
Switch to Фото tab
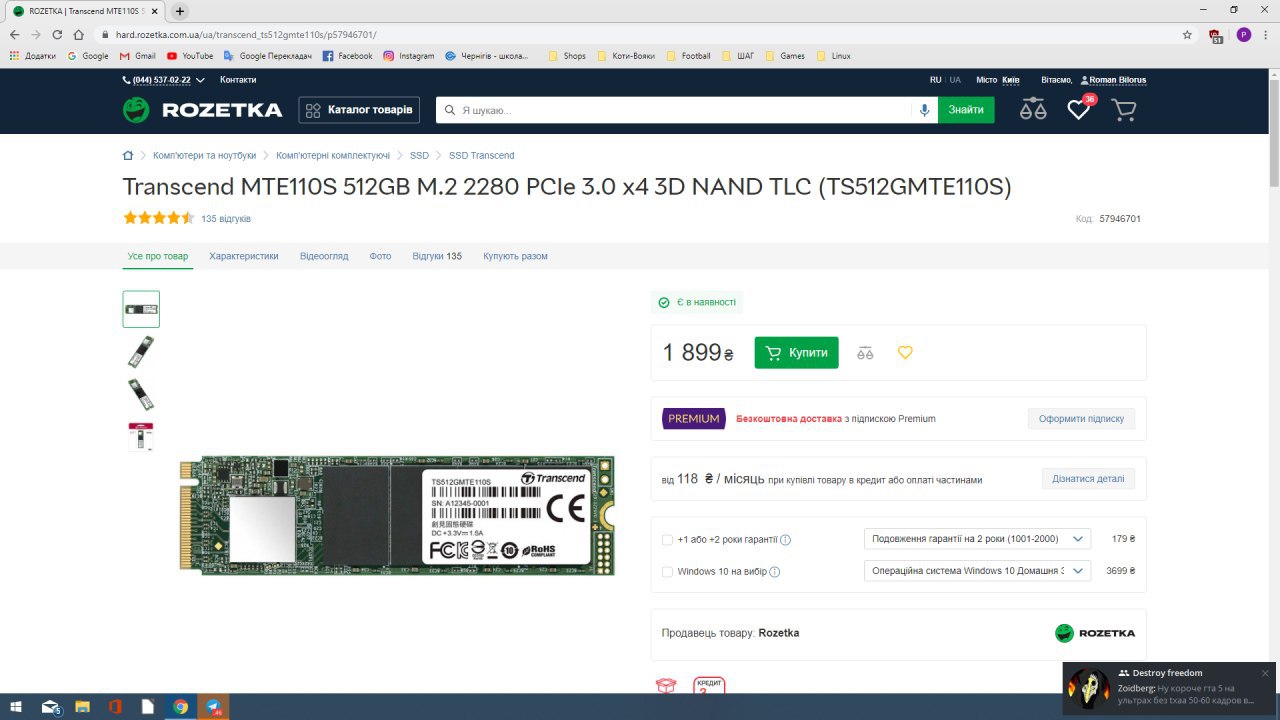tap(380, 256)
